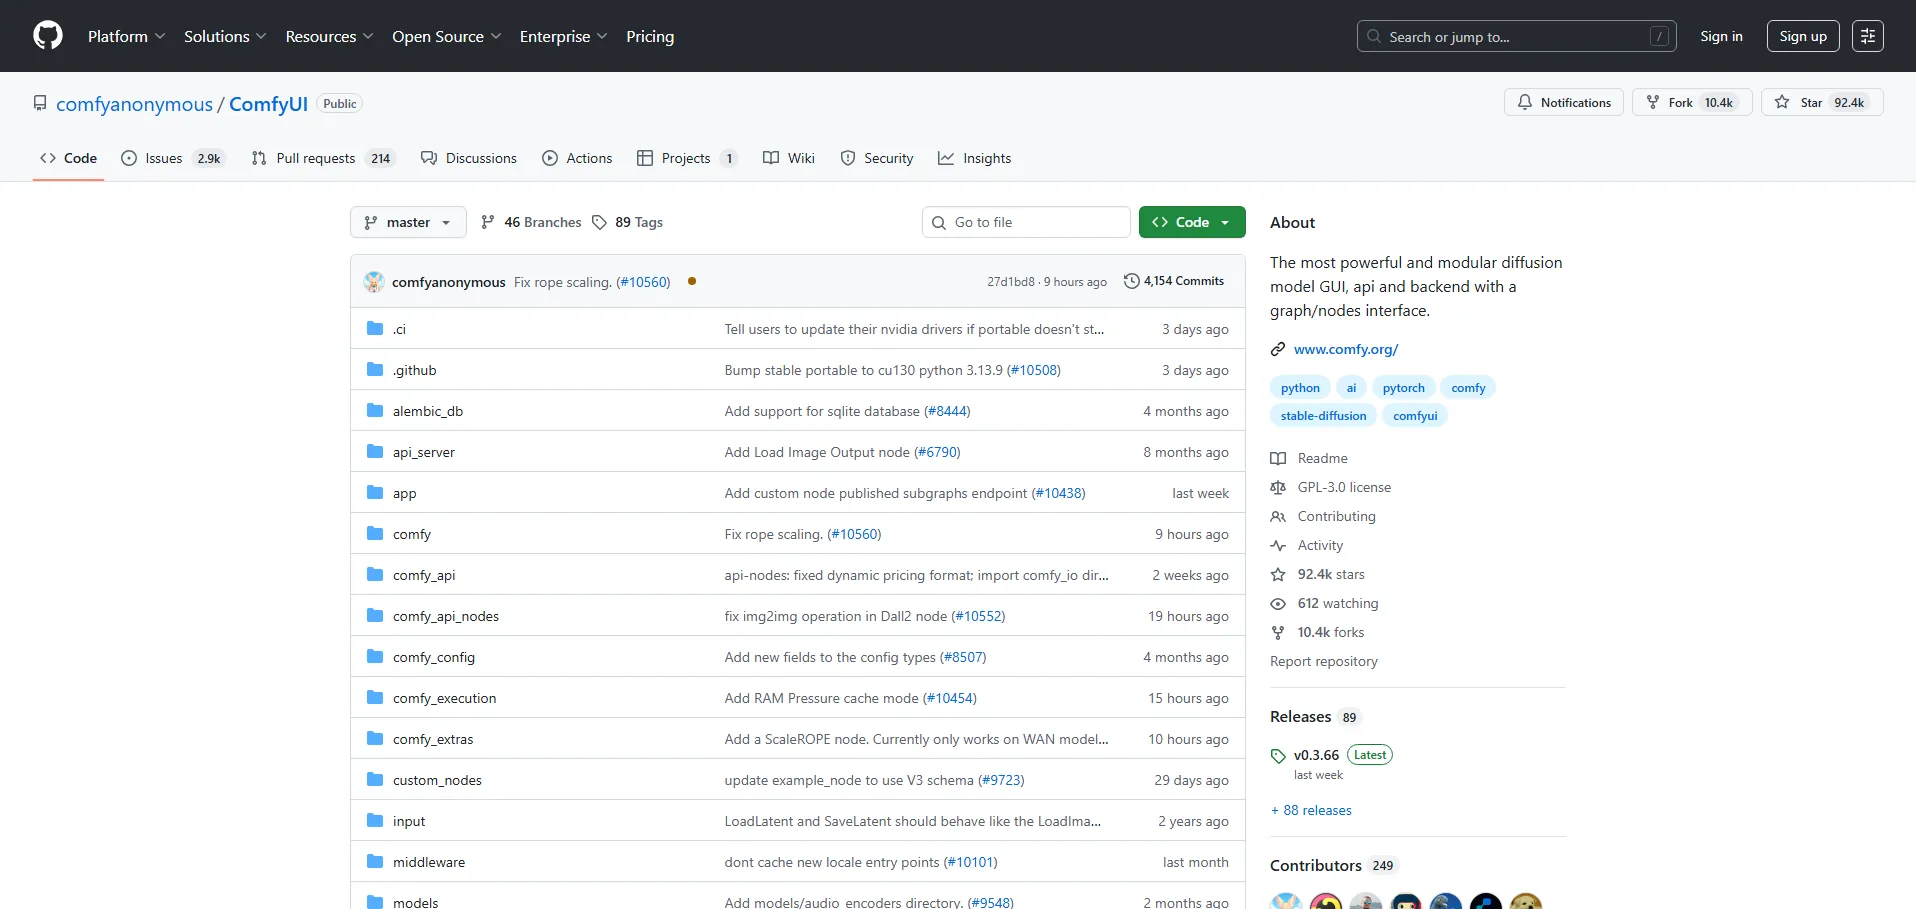Viewport: 1916px width, 909px height.
Task: Click the Sign up button
Action: 1802,36
